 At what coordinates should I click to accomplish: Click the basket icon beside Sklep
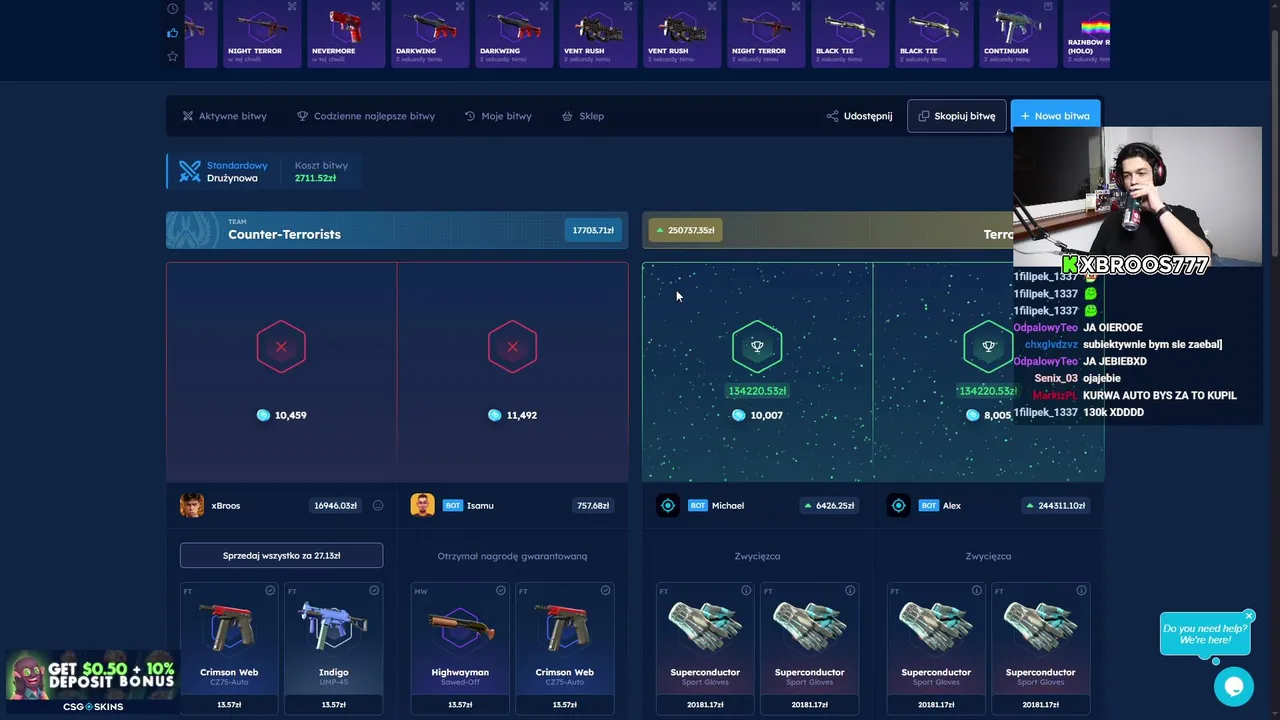[x=567, y=116]
